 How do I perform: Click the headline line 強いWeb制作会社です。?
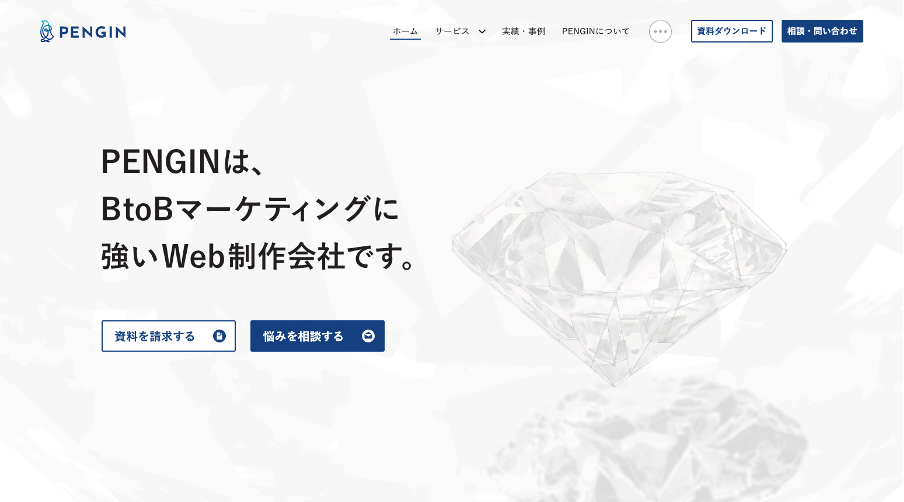point(258,256)
